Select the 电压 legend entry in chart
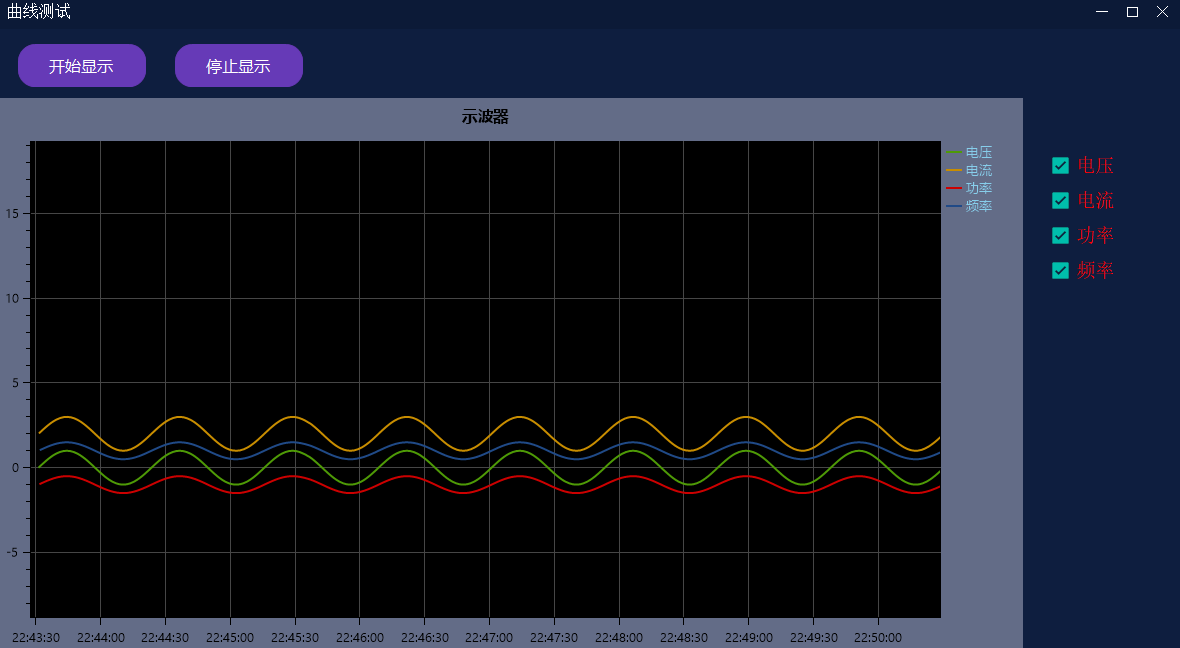The image size is (1180, 648). click(x=969, y=152)
